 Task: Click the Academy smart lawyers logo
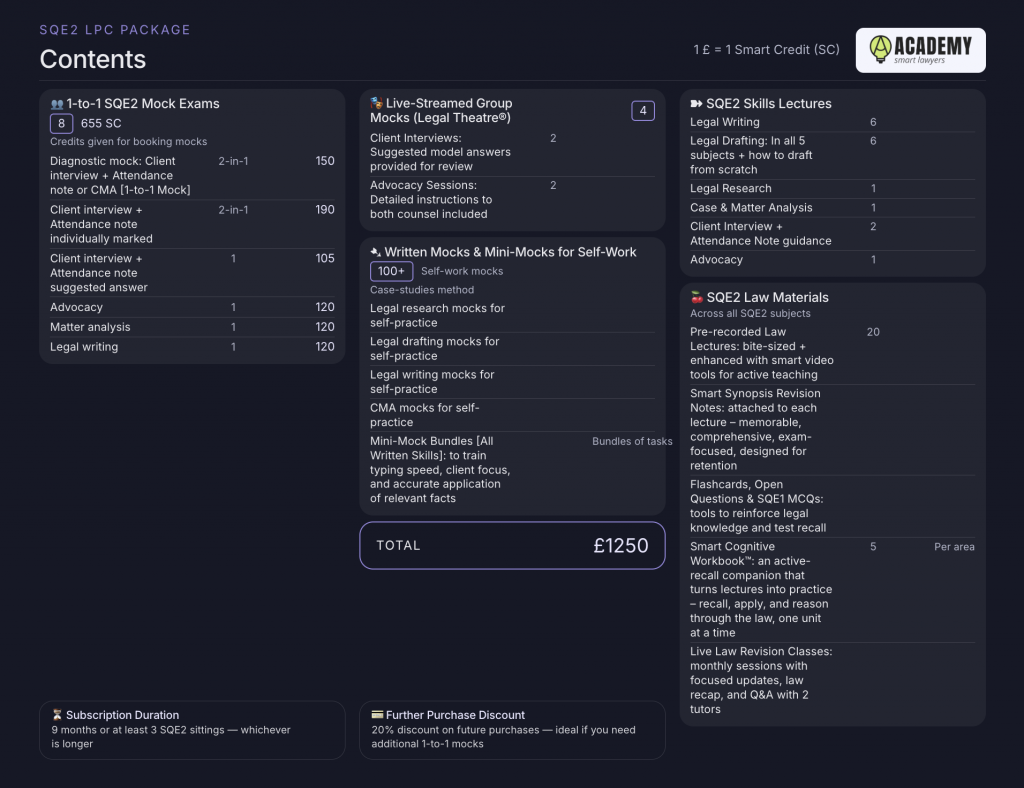point(920,50)
